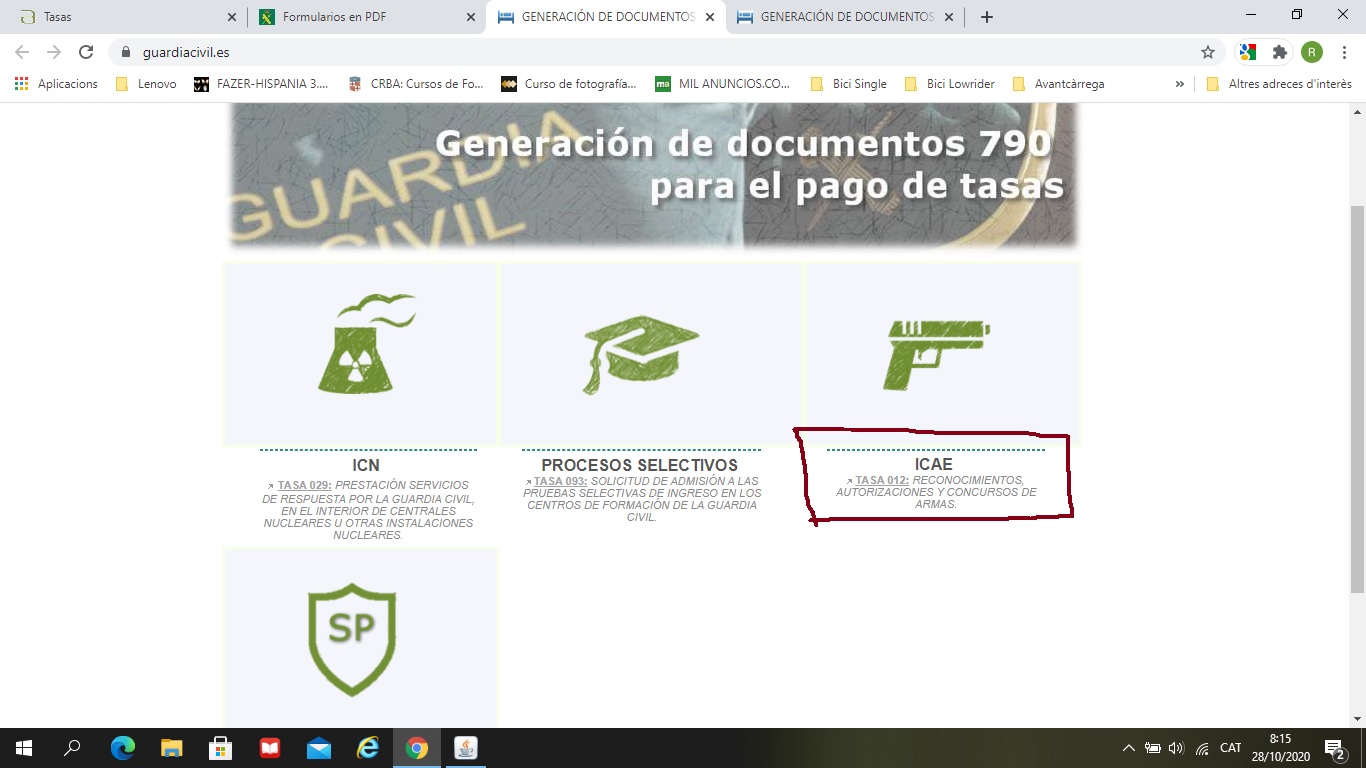This screenshot has width=1366, height=768.
Task: Click the address bar showing guardiacivil.es
Action: point(650,52)
